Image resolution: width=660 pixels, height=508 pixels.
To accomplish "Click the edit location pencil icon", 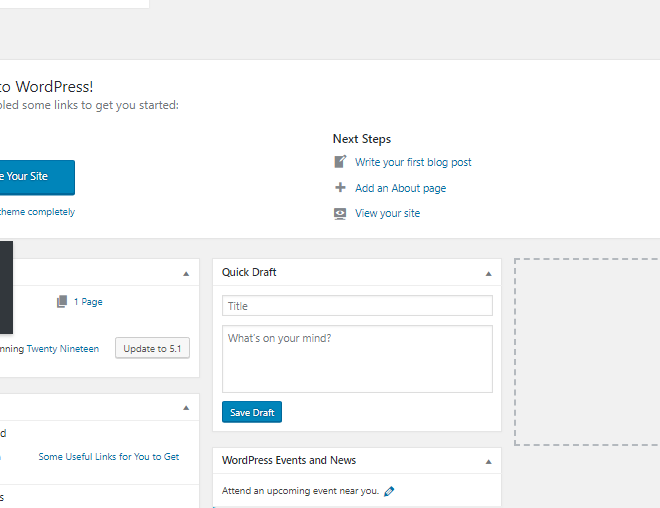I will [x=389, y=491].
